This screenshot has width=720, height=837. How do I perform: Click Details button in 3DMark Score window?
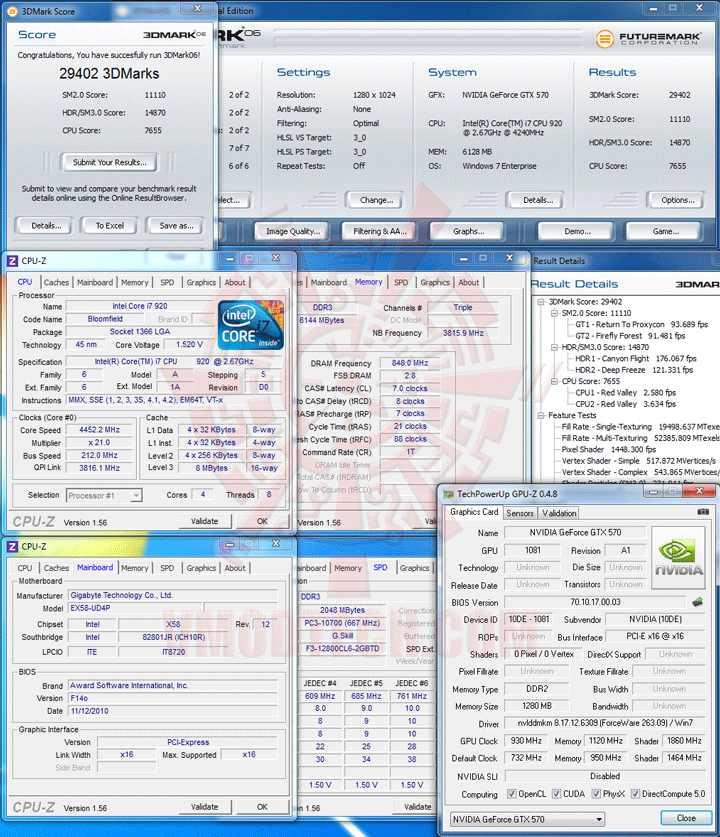46,226
